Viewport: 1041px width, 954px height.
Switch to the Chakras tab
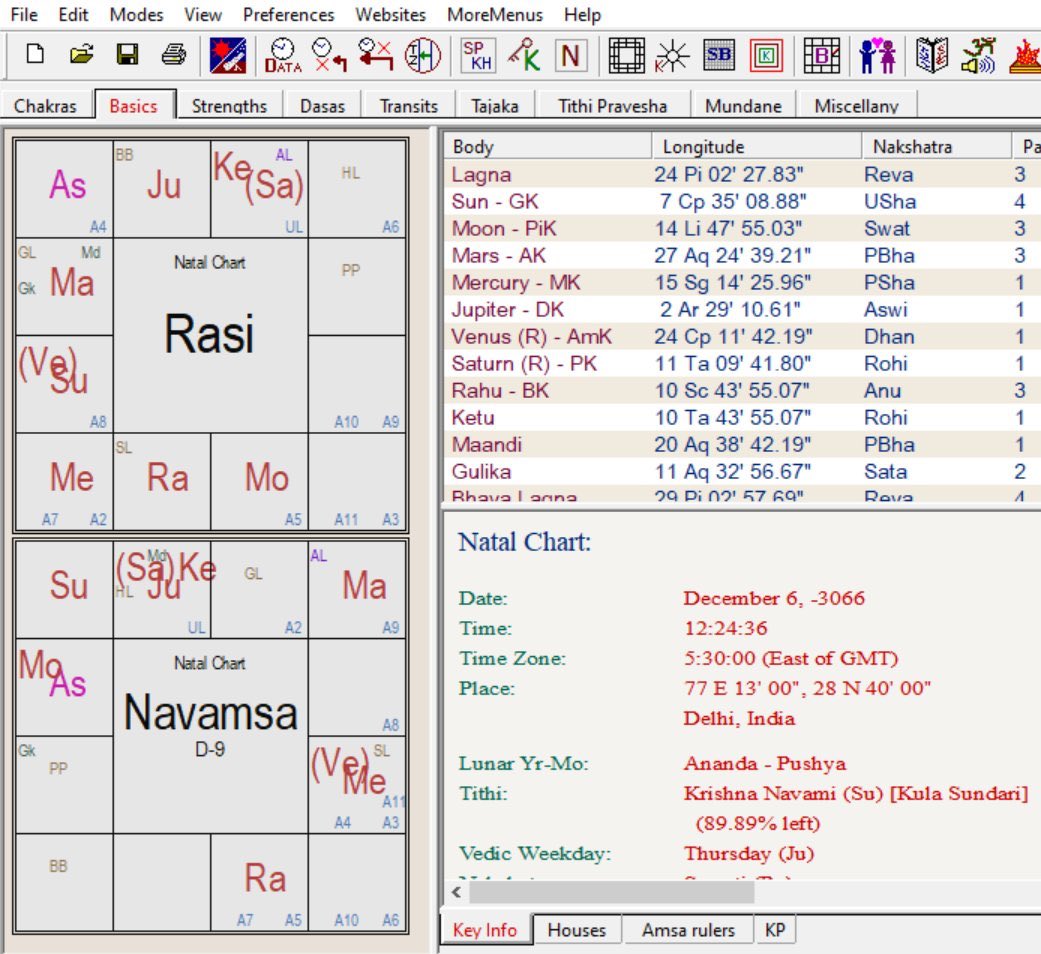(x=45, y=106)
